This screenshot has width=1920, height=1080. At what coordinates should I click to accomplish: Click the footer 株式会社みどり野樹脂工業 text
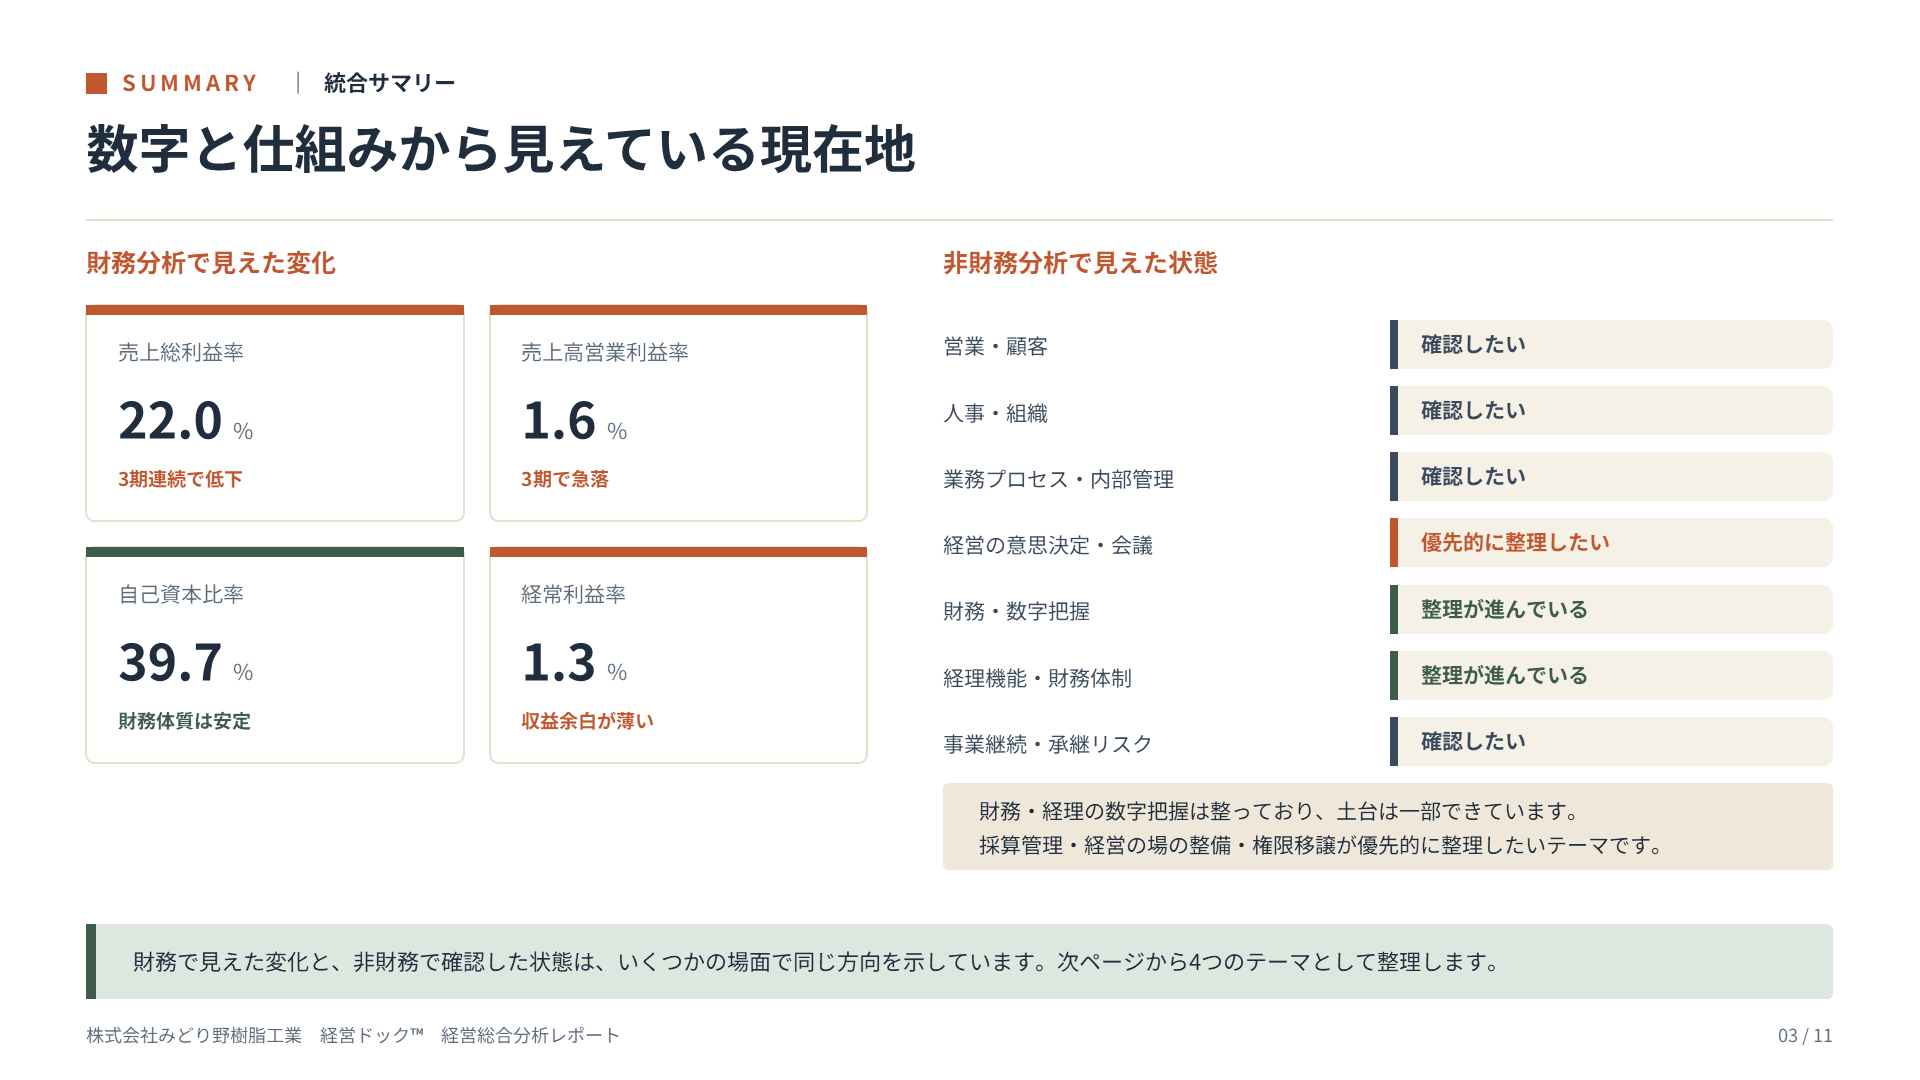pos(194,1036)
